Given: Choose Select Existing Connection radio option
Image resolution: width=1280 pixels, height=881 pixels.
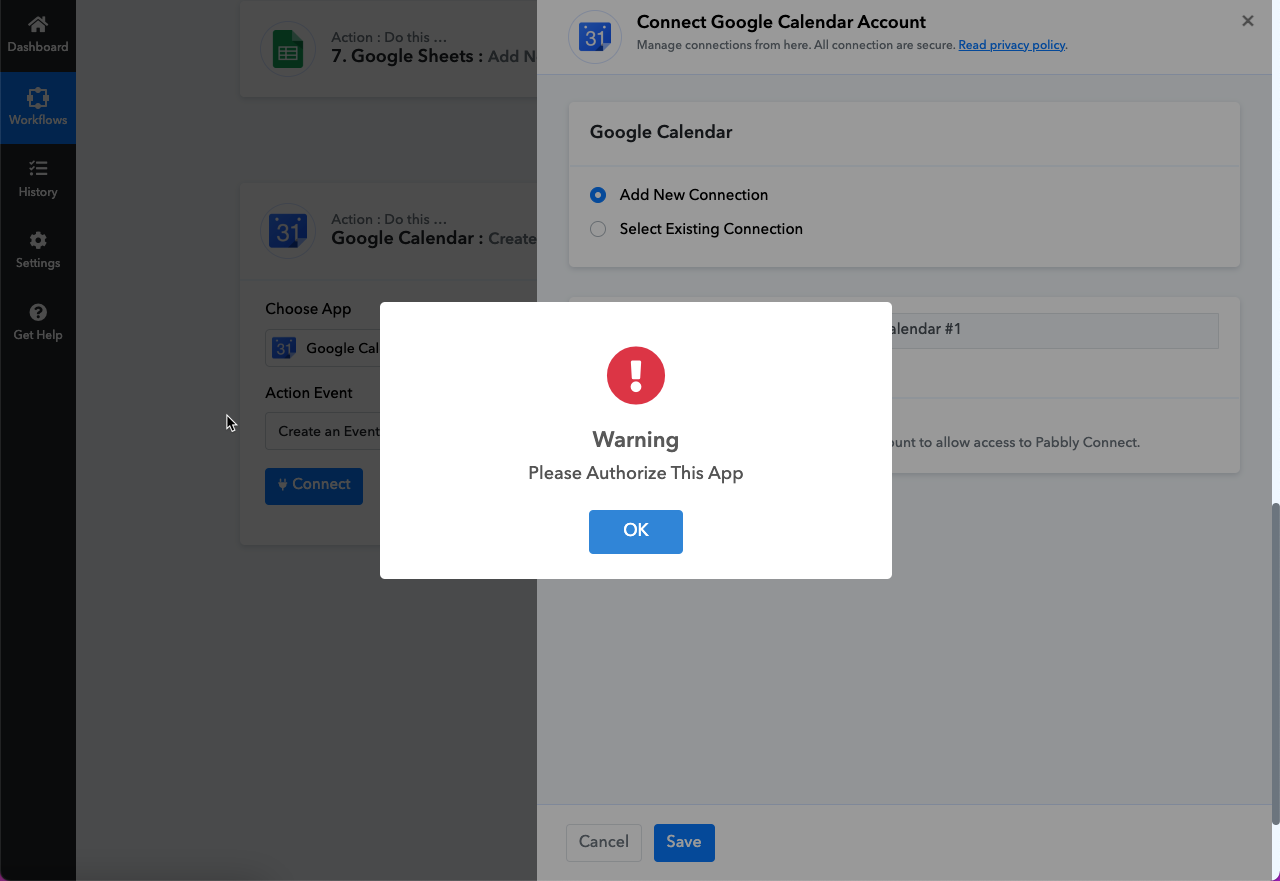Looking at the screenshot, I should click(598, 229).
